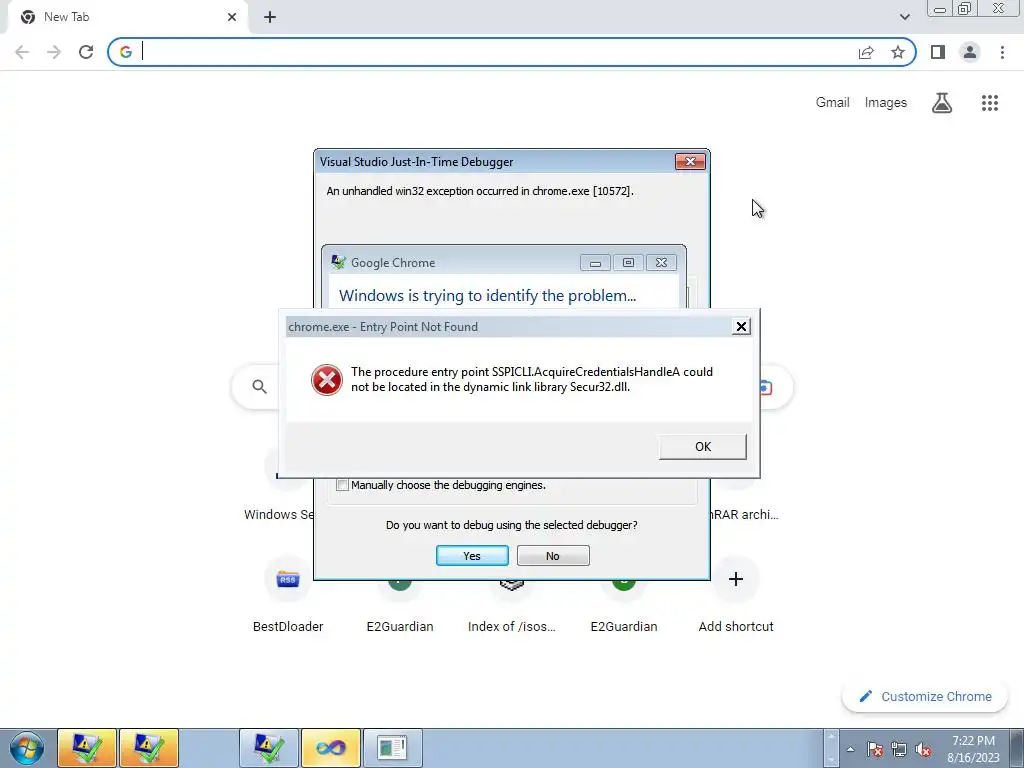This screenshot has width=1024, height=768.
Task: Minimize the Google Chrome problem dialog
Action: (595, 263)
